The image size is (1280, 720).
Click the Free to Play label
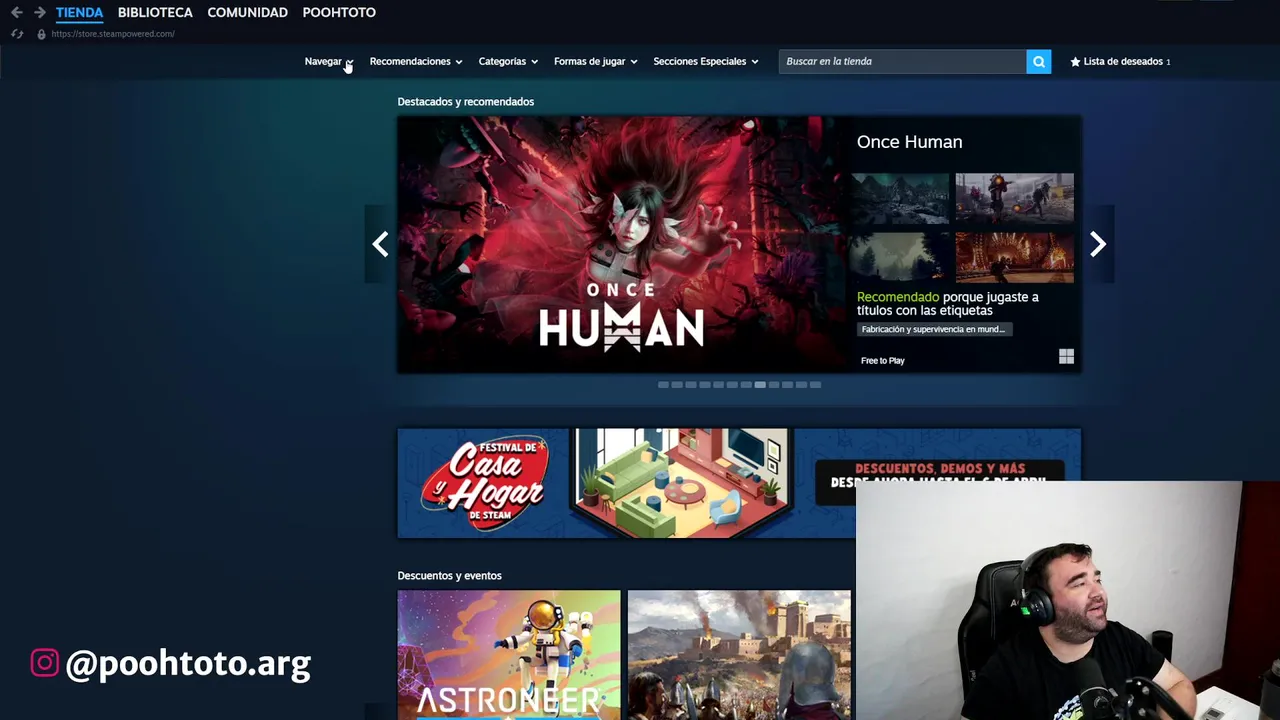(x=882, y=361)
